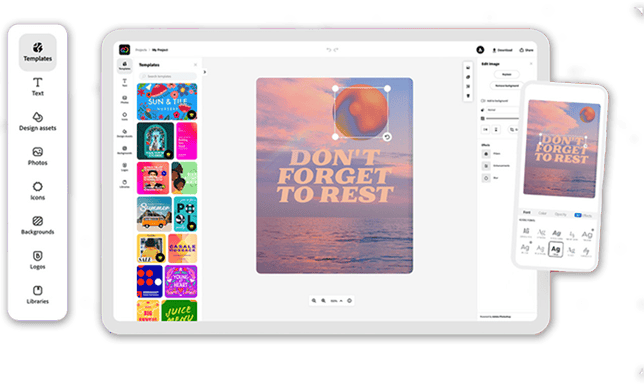Viewport: 644px width, 384px height.
Task: Flip the image vertically in Edit image panel
Action: (496, 129)
